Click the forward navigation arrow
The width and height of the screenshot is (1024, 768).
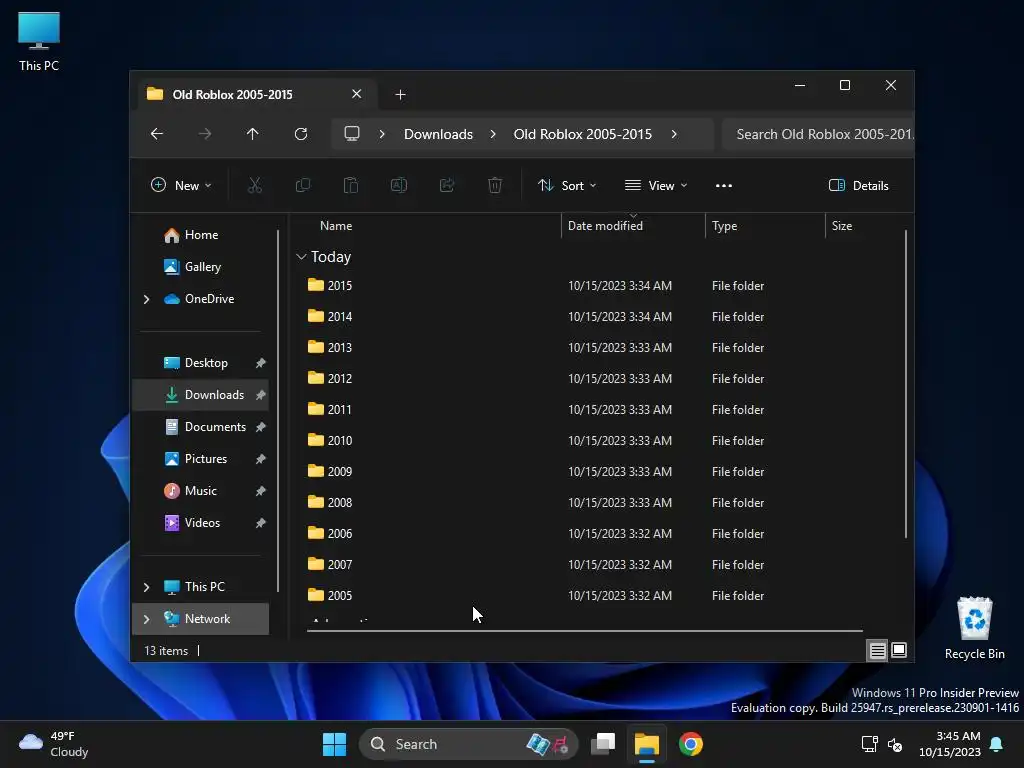205,134
